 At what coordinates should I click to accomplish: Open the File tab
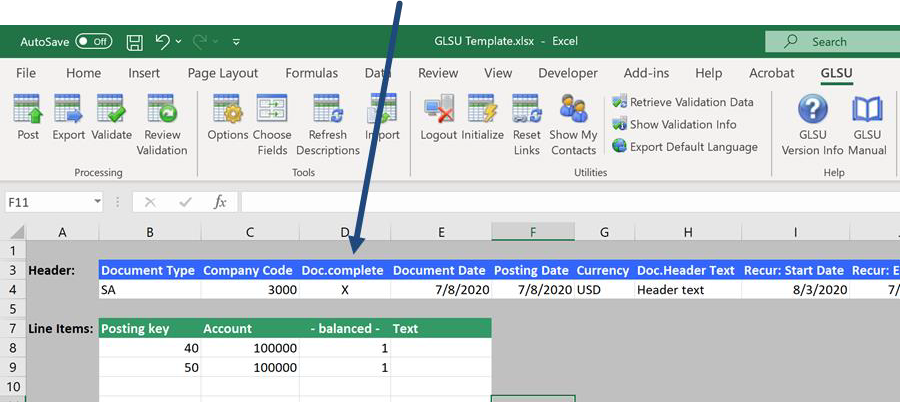click(x=26, y=74)
